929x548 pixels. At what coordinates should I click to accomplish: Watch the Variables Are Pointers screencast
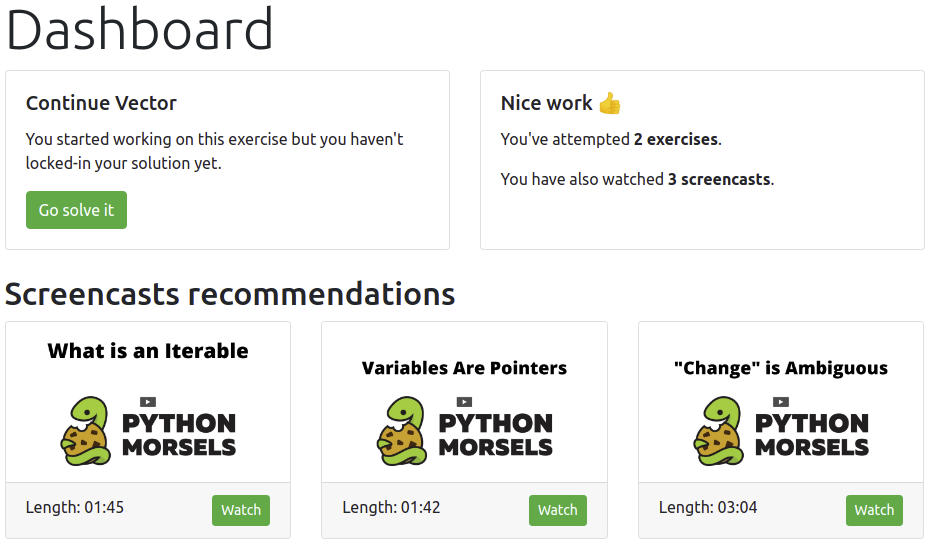tap(557, 510)
